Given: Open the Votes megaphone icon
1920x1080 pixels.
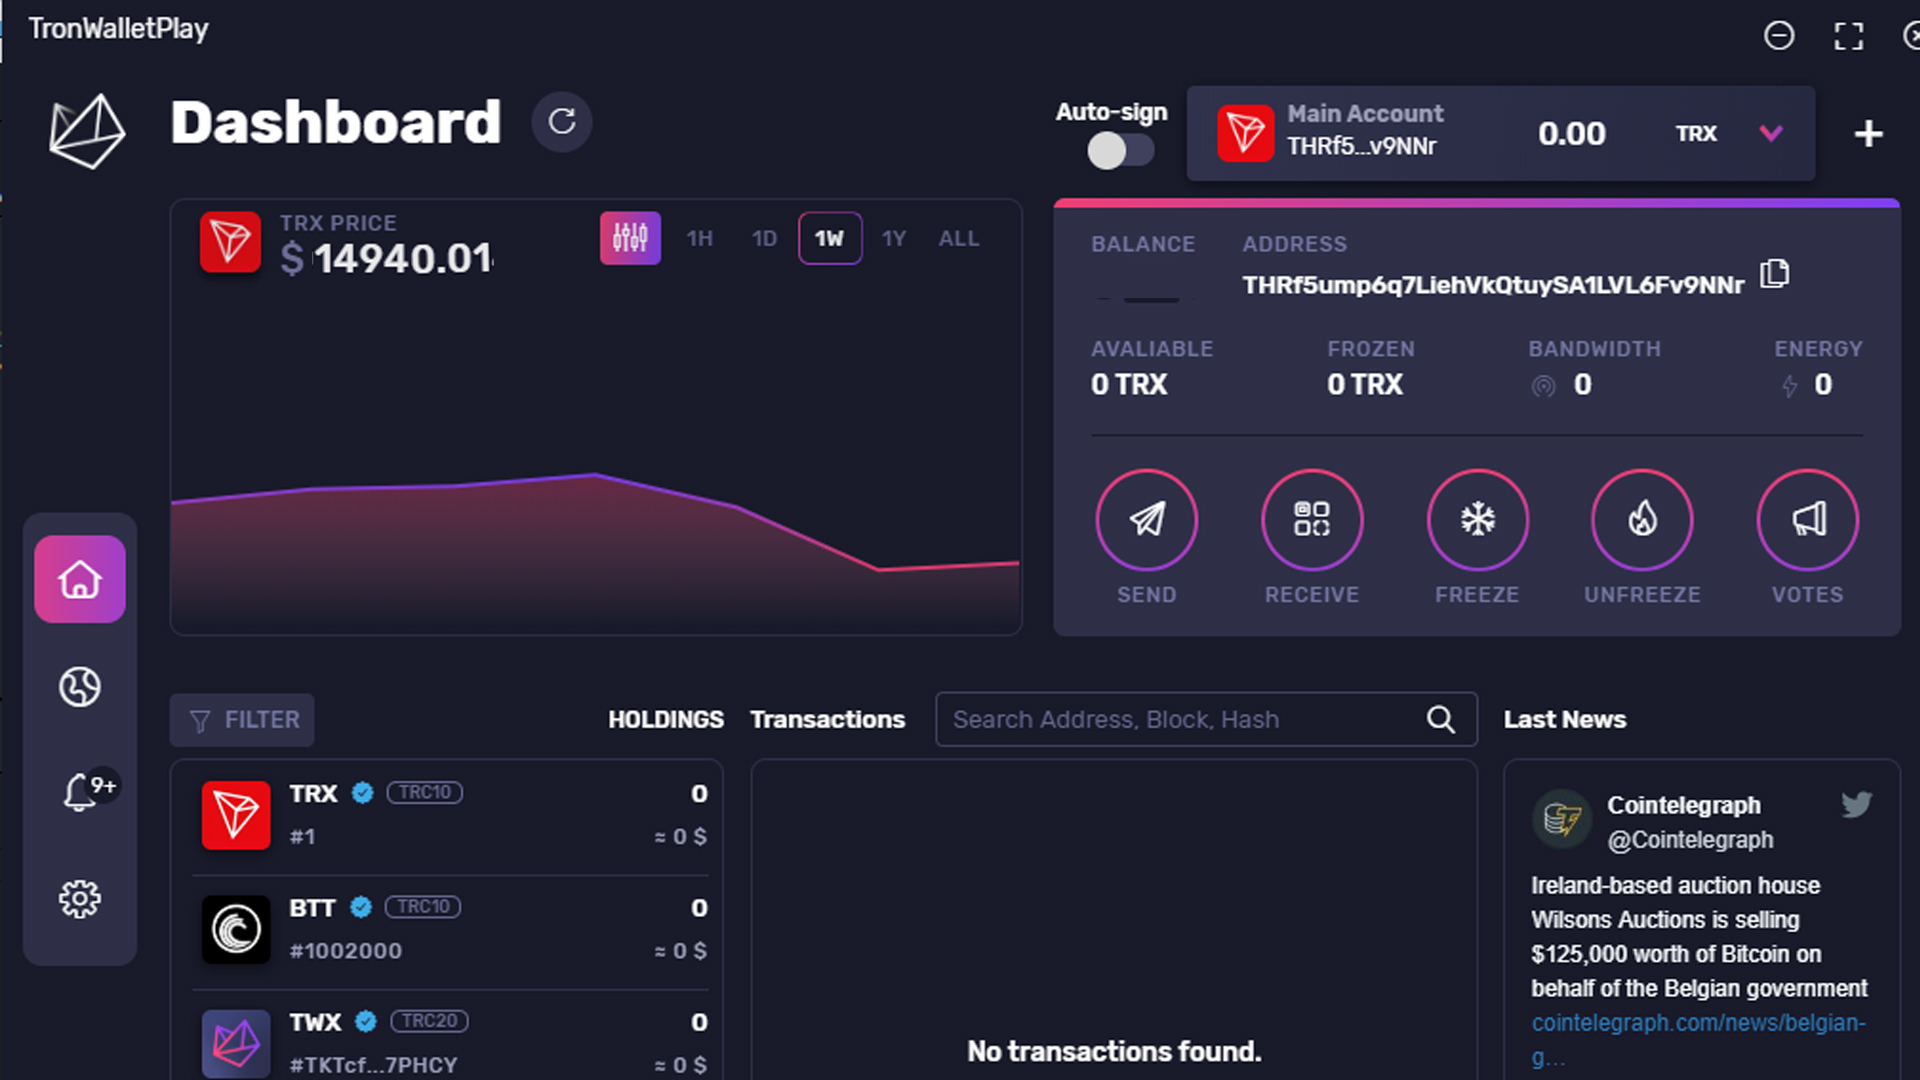Looking at the screenshot, I should click(1807, 519).
